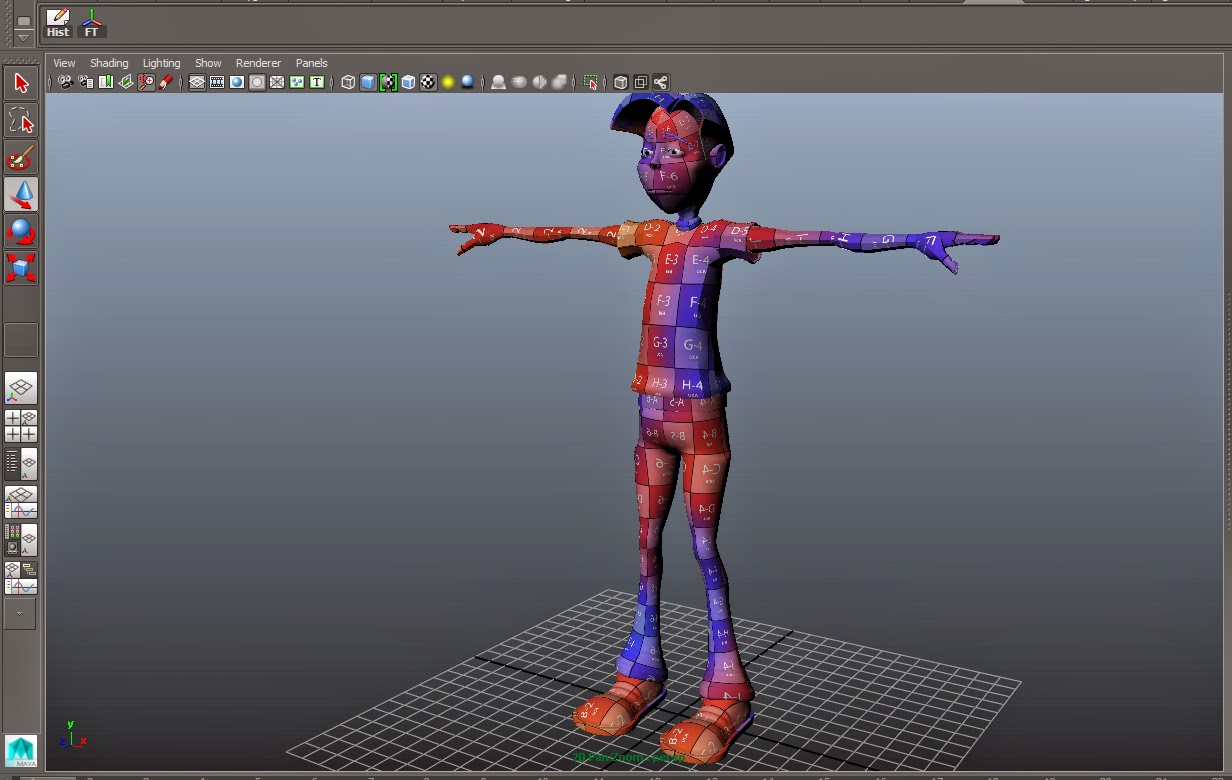The width and height of the screenshot is (1232, 780).
Task: Click the four-view layout button
Action: (x=641, y=82)
